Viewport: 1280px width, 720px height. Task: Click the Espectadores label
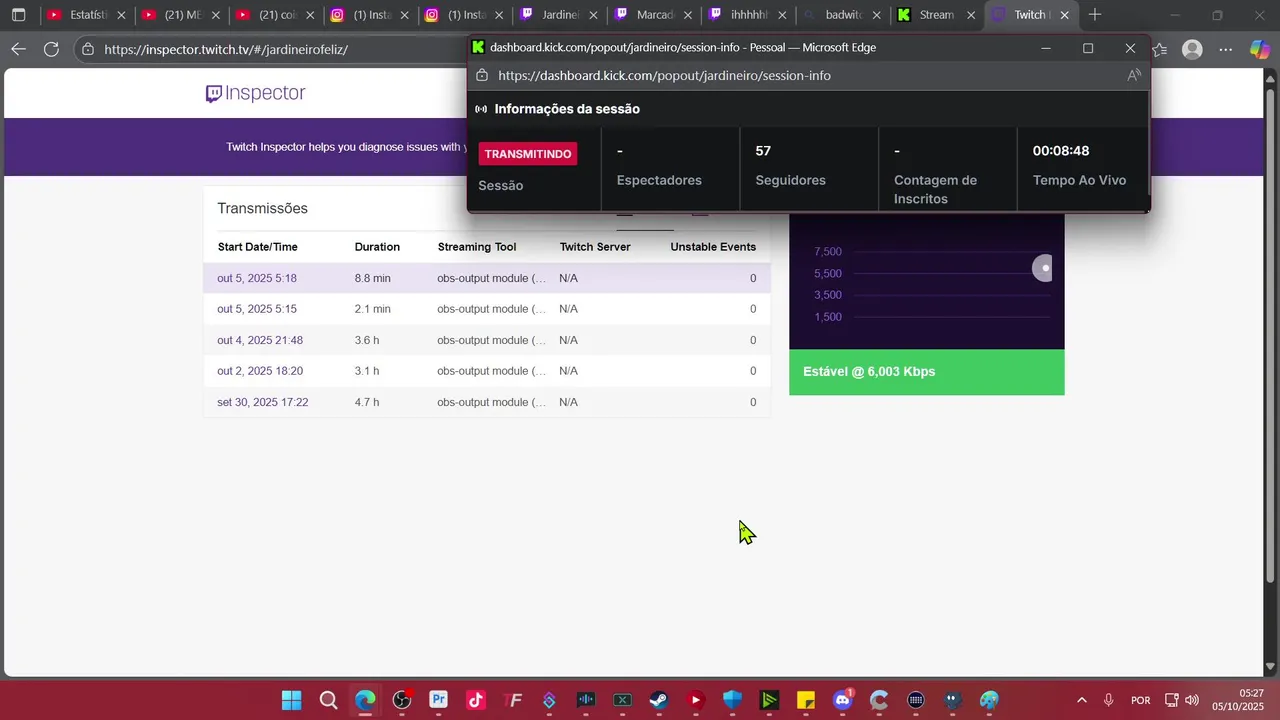[659, 180]
